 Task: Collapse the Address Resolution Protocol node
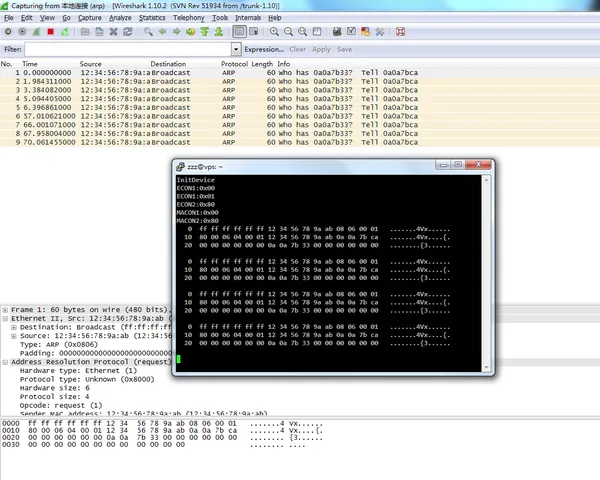5,362
